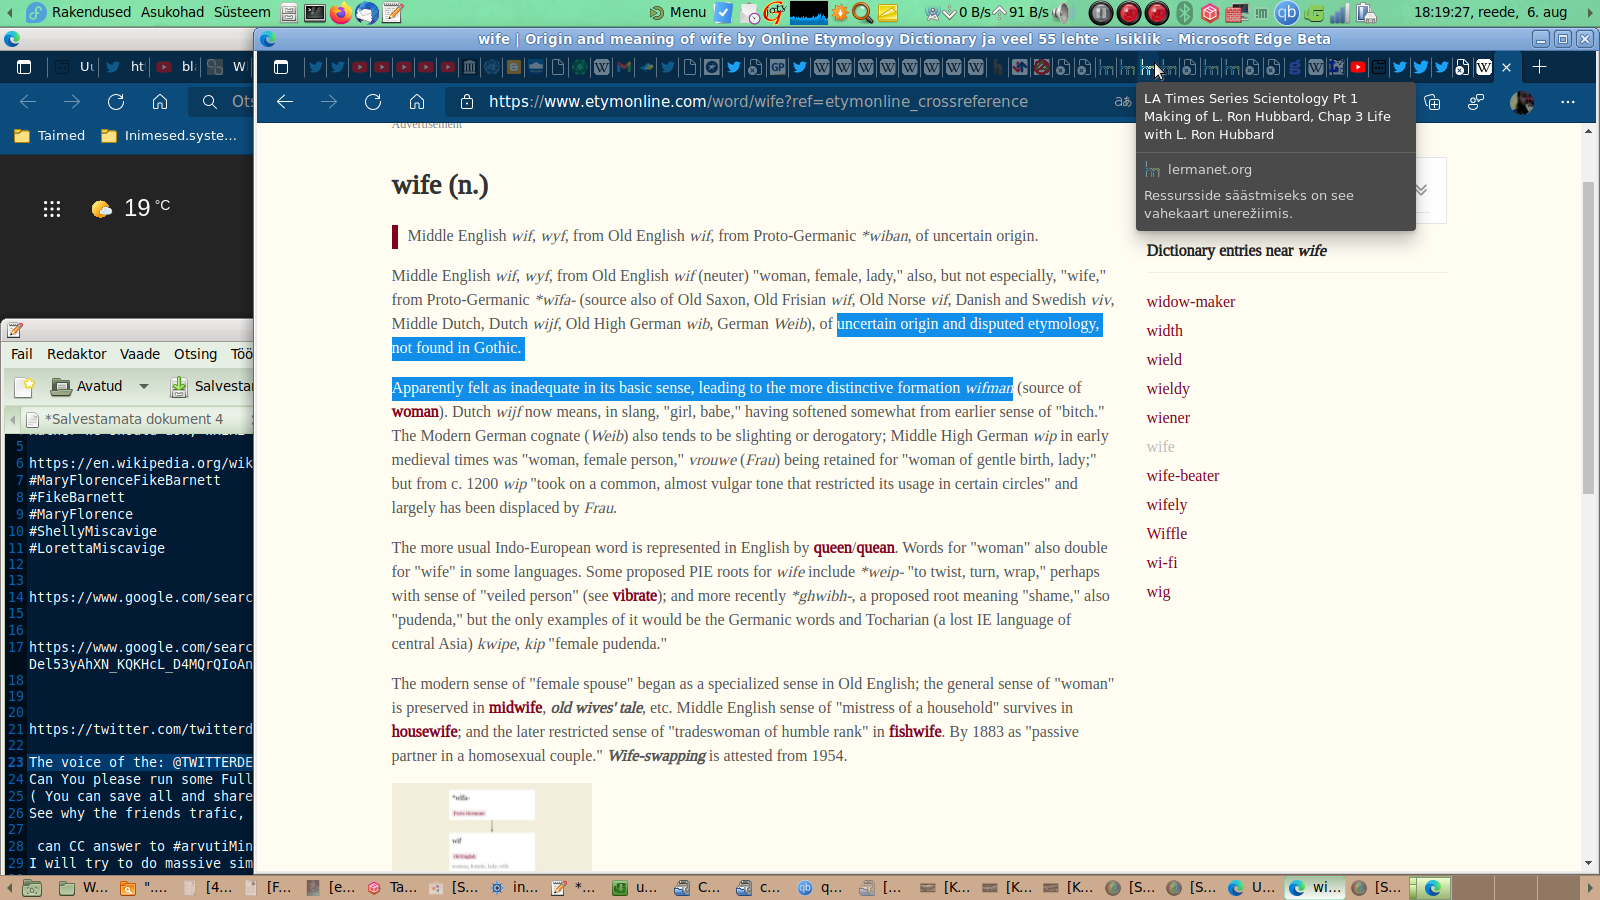The image size is (1600, 900).
Task: Open the 'Taimed' bookmarks folder
Action: coord(49,136)
